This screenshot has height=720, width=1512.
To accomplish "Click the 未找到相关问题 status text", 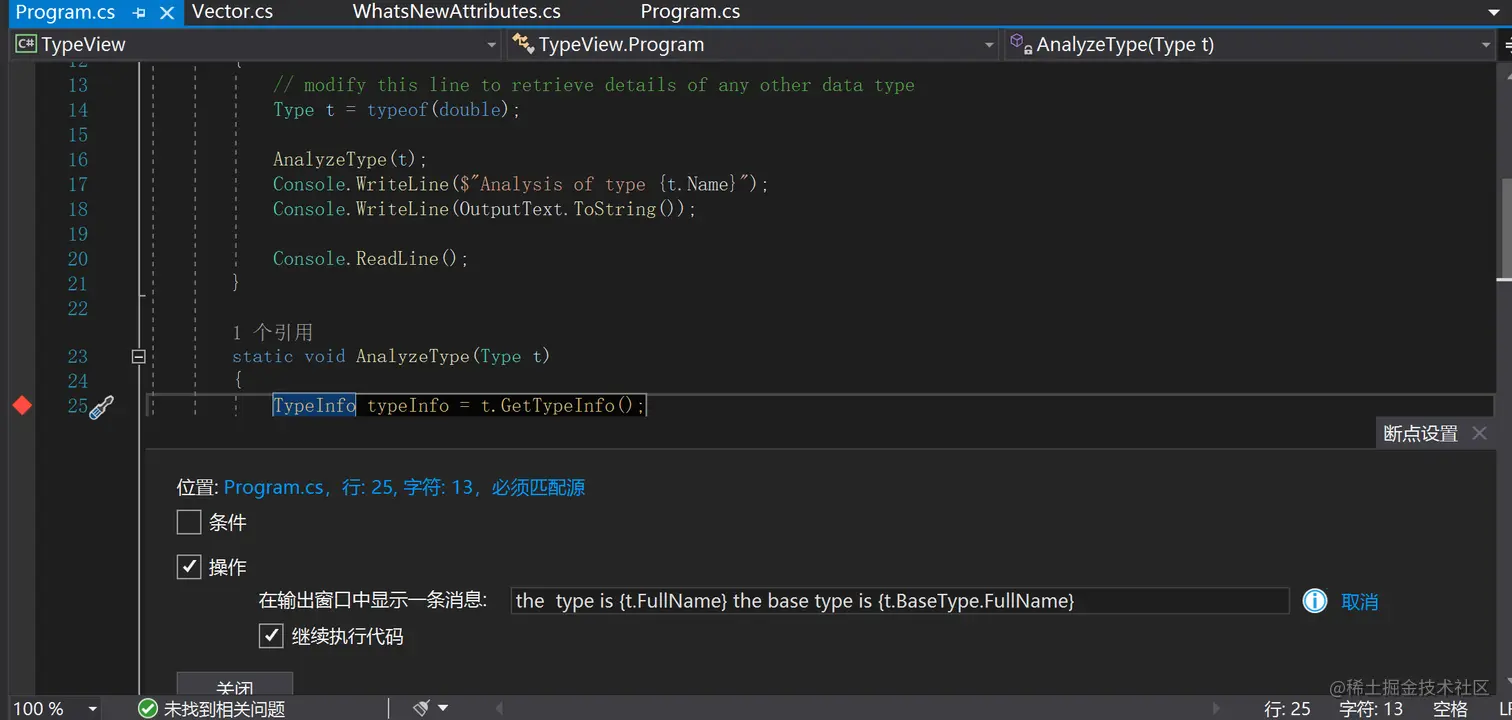I will (224, 709).
